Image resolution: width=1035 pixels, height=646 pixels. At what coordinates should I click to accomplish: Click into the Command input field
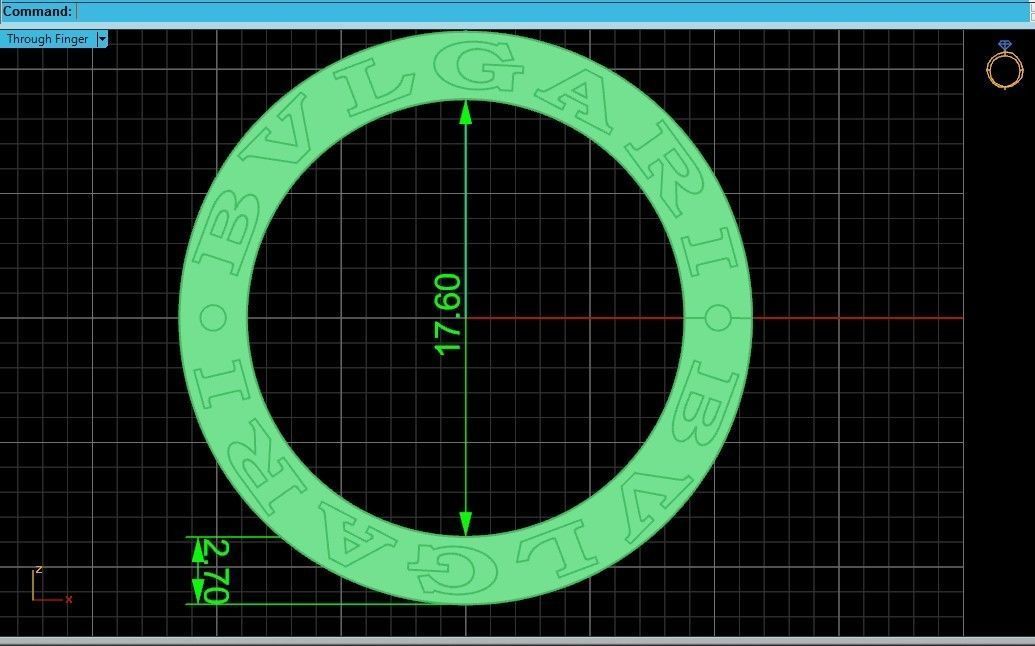point(553,11)
